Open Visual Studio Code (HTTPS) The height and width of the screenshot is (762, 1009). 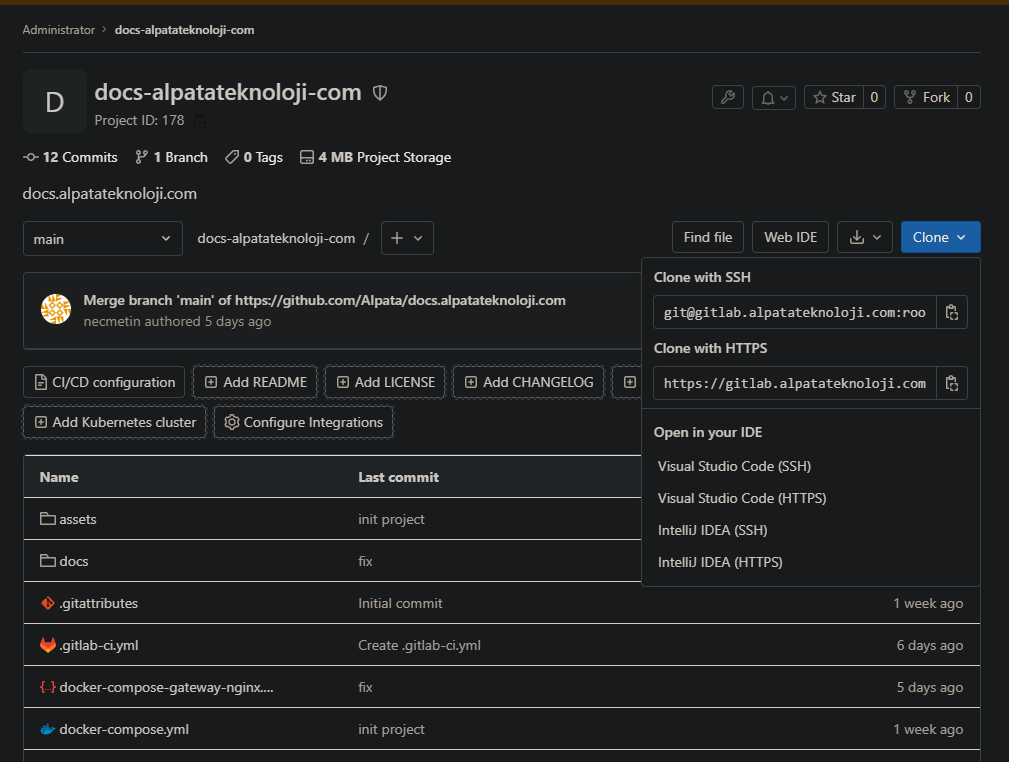[x=741, y=498]
